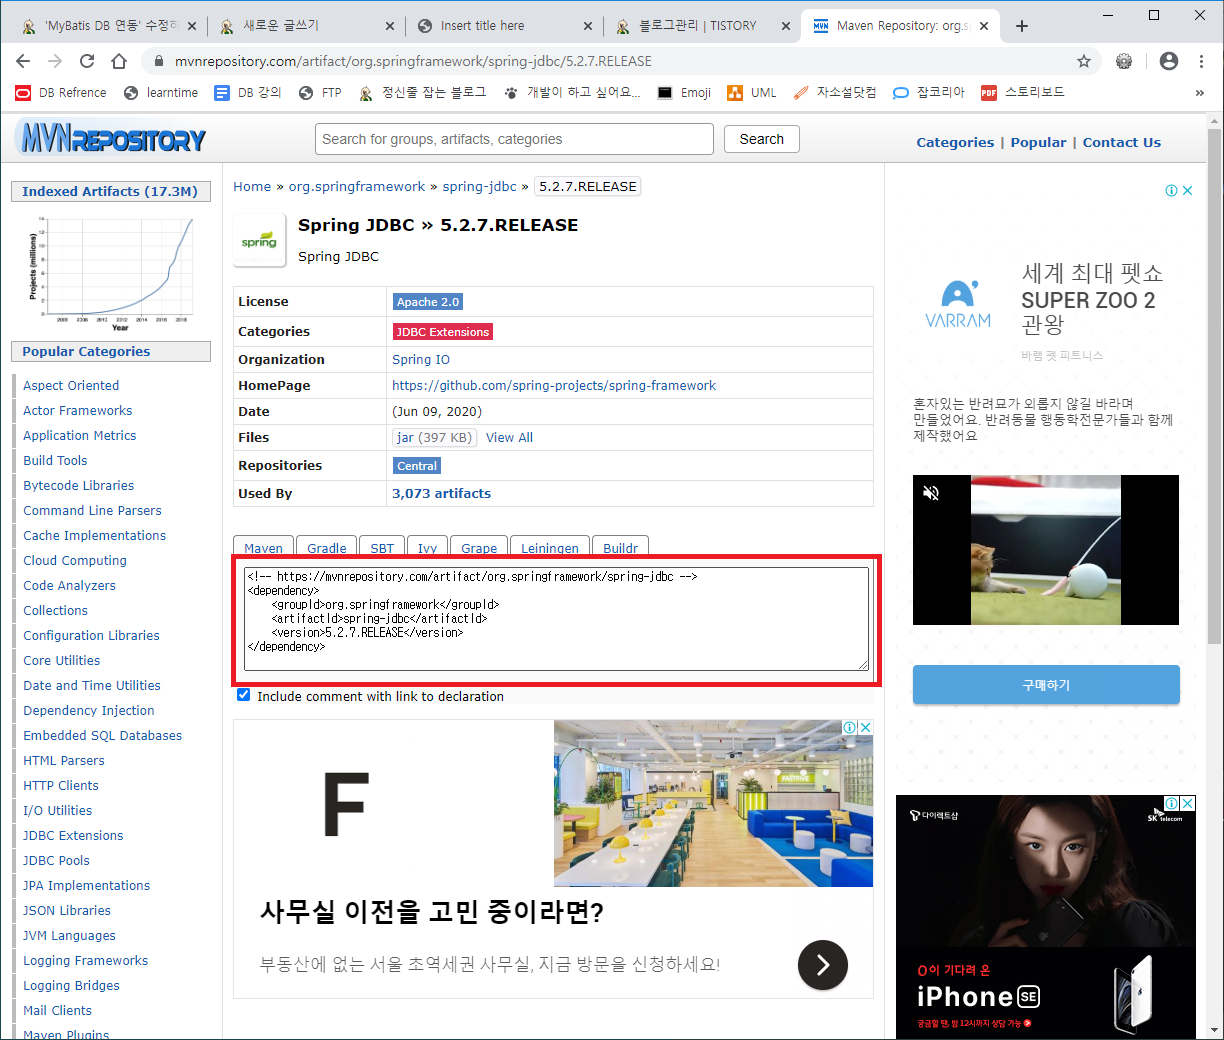Viewport: 1224px width, 1040px height.
Task: Open the DB Refrence bookmark
Action: tap(60, 93)
